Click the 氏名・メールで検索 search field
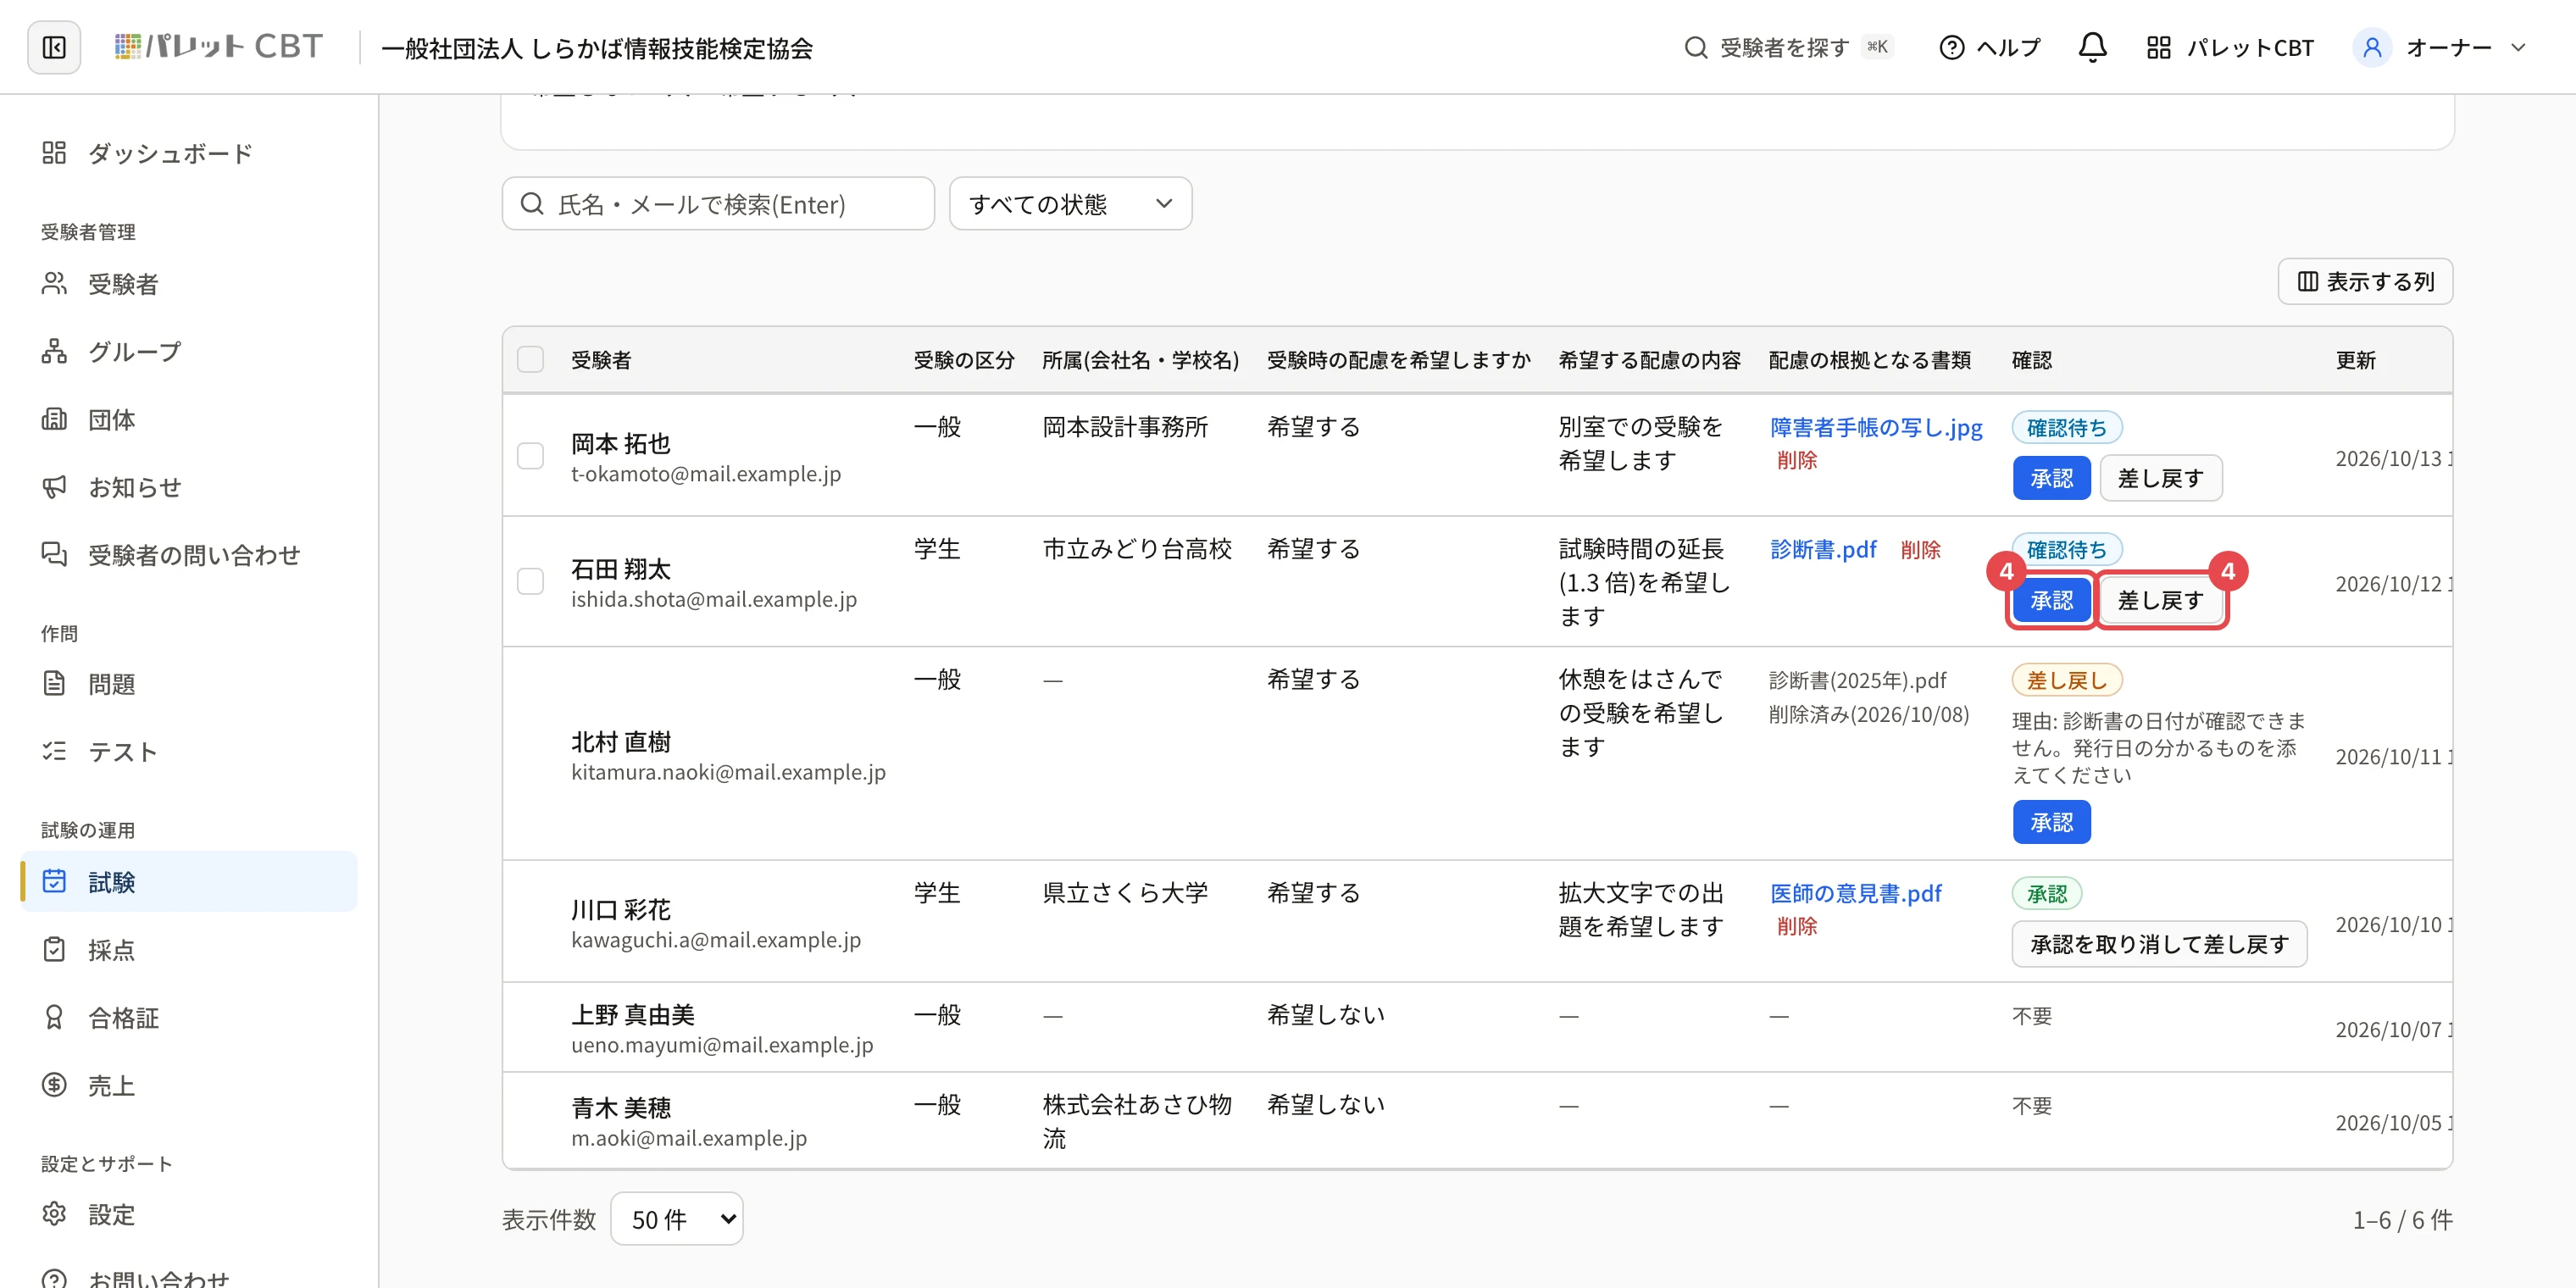This screenshot has width=2576, height=1288. pyautogui.click(x=718, y=204)
